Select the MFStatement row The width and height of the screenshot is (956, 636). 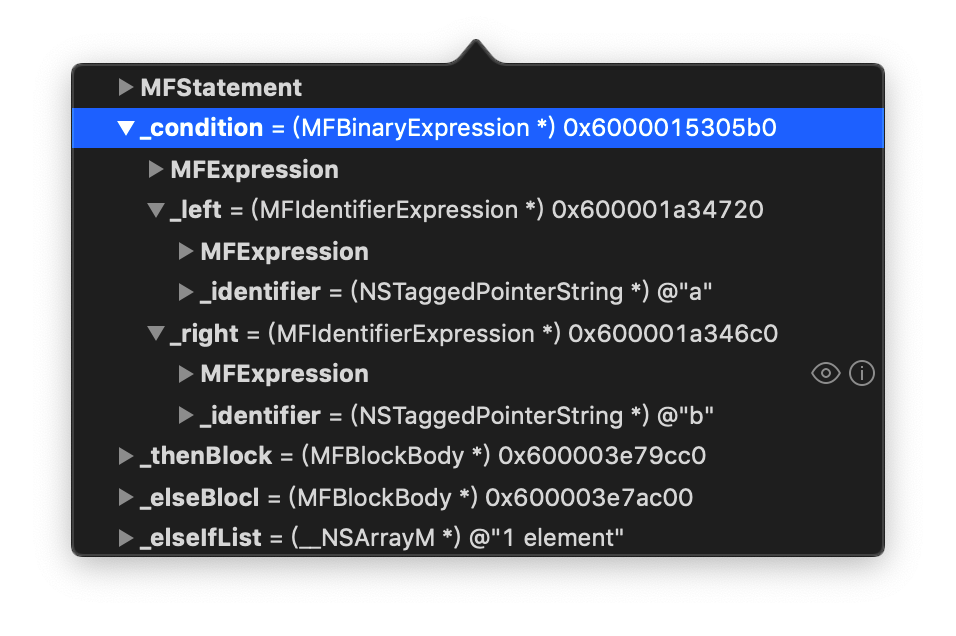[221, 87]
